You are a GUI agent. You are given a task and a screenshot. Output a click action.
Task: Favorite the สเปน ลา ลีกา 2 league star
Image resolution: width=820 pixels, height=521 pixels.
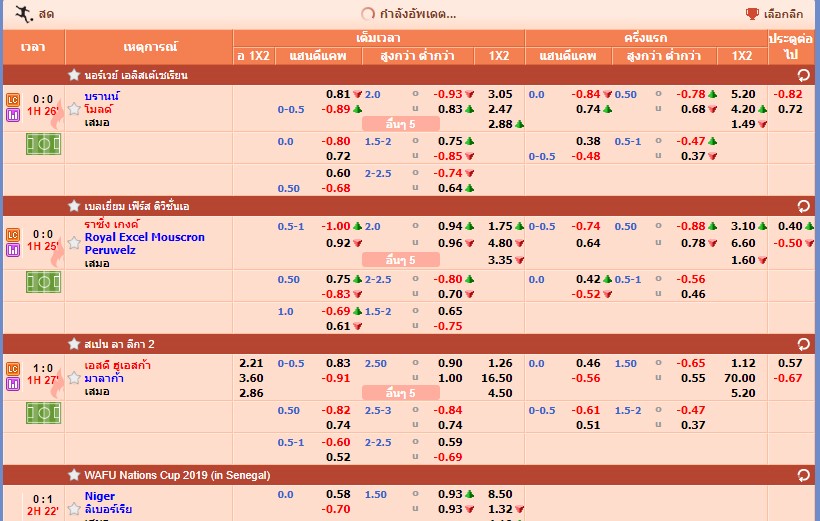(x=74, y=344)
